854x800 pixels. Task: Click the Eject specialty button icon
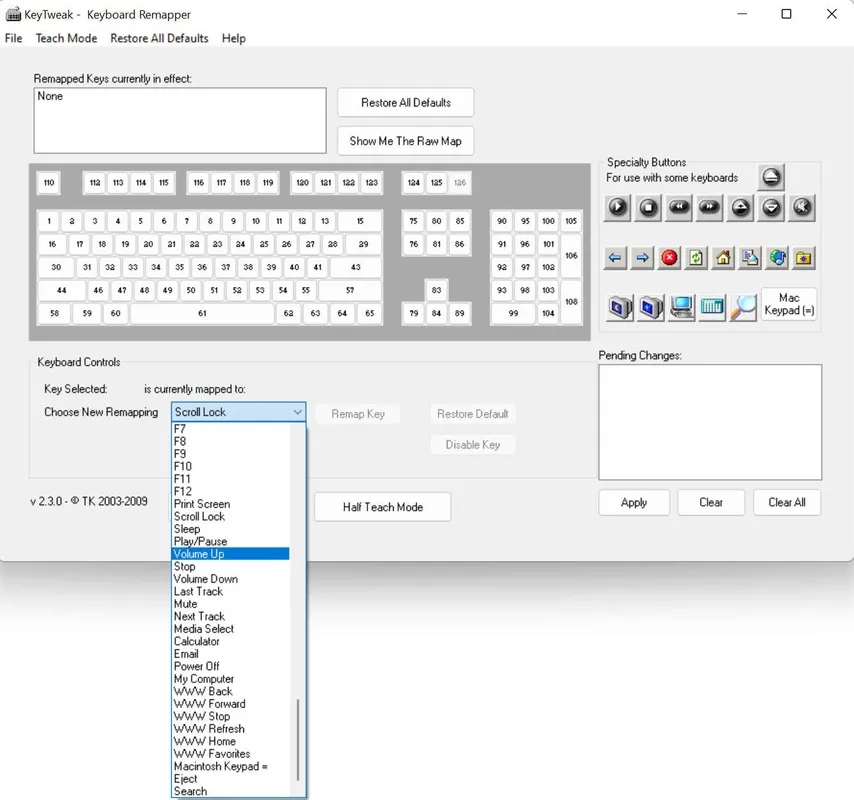(x=771, y=177)
